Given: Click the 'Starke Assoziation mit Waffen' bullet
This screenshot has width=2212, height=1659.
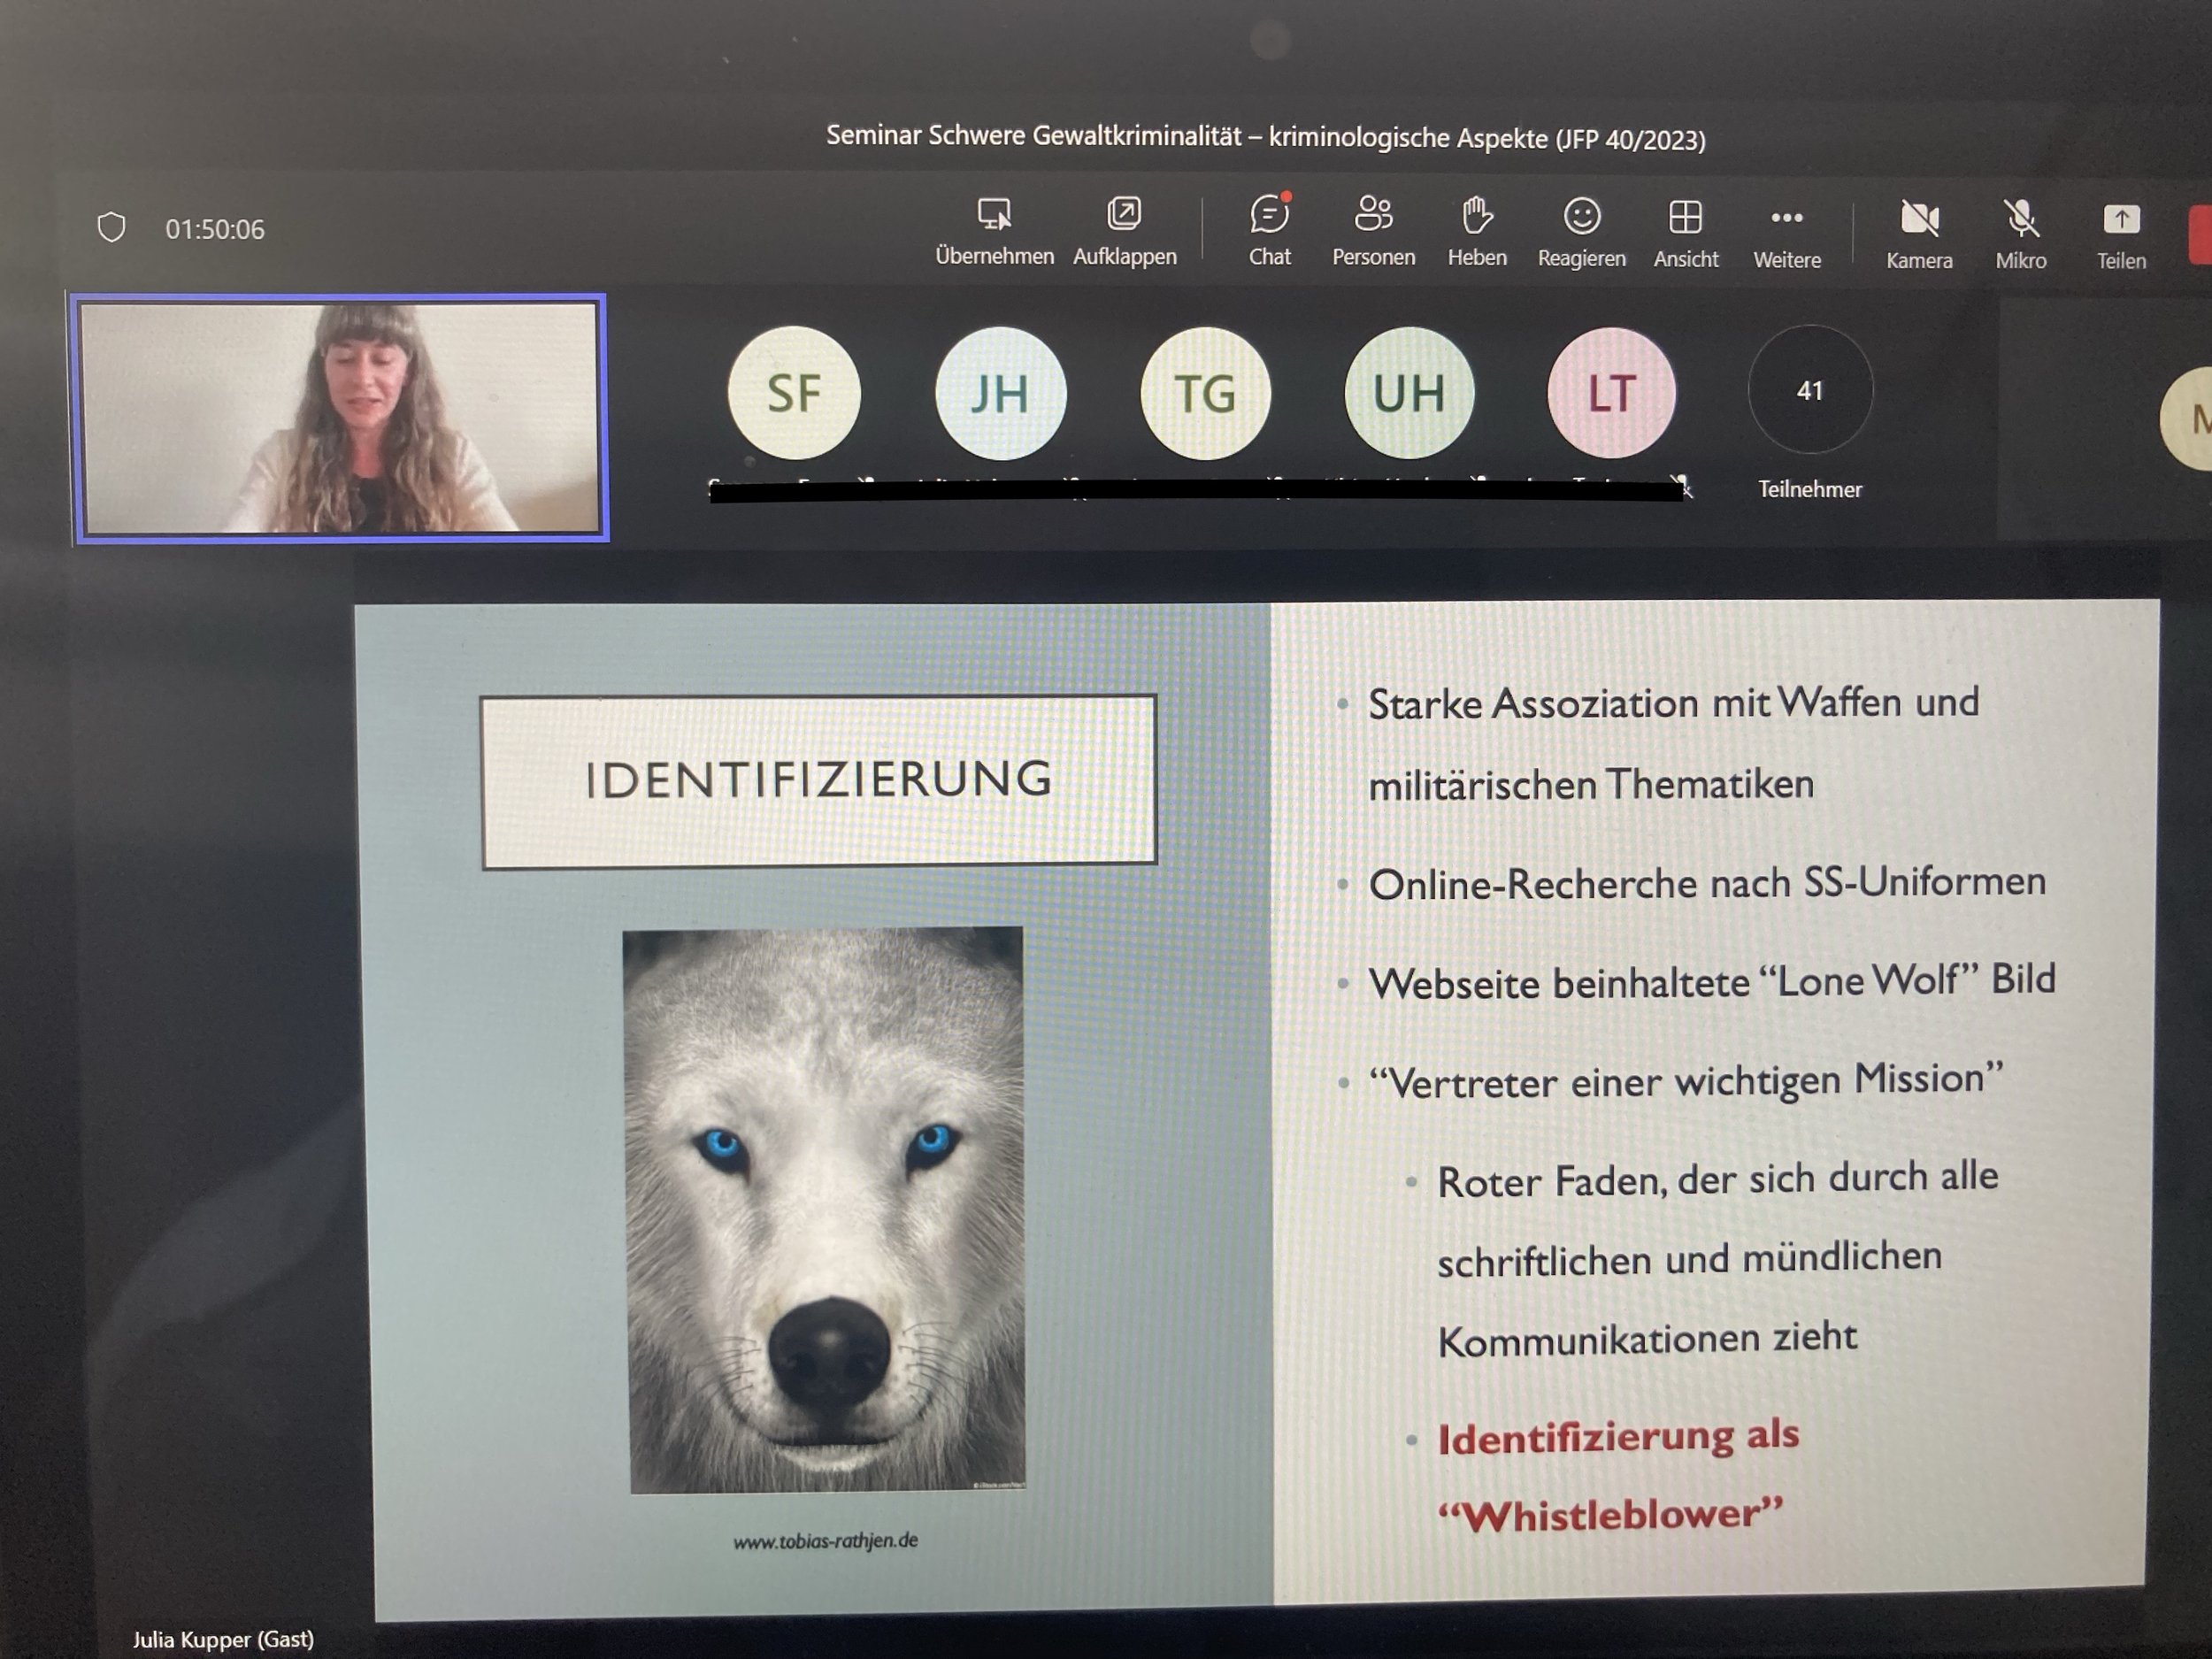Looking at the screenshot, I should pyautogui.click(x=1673, y=743).
